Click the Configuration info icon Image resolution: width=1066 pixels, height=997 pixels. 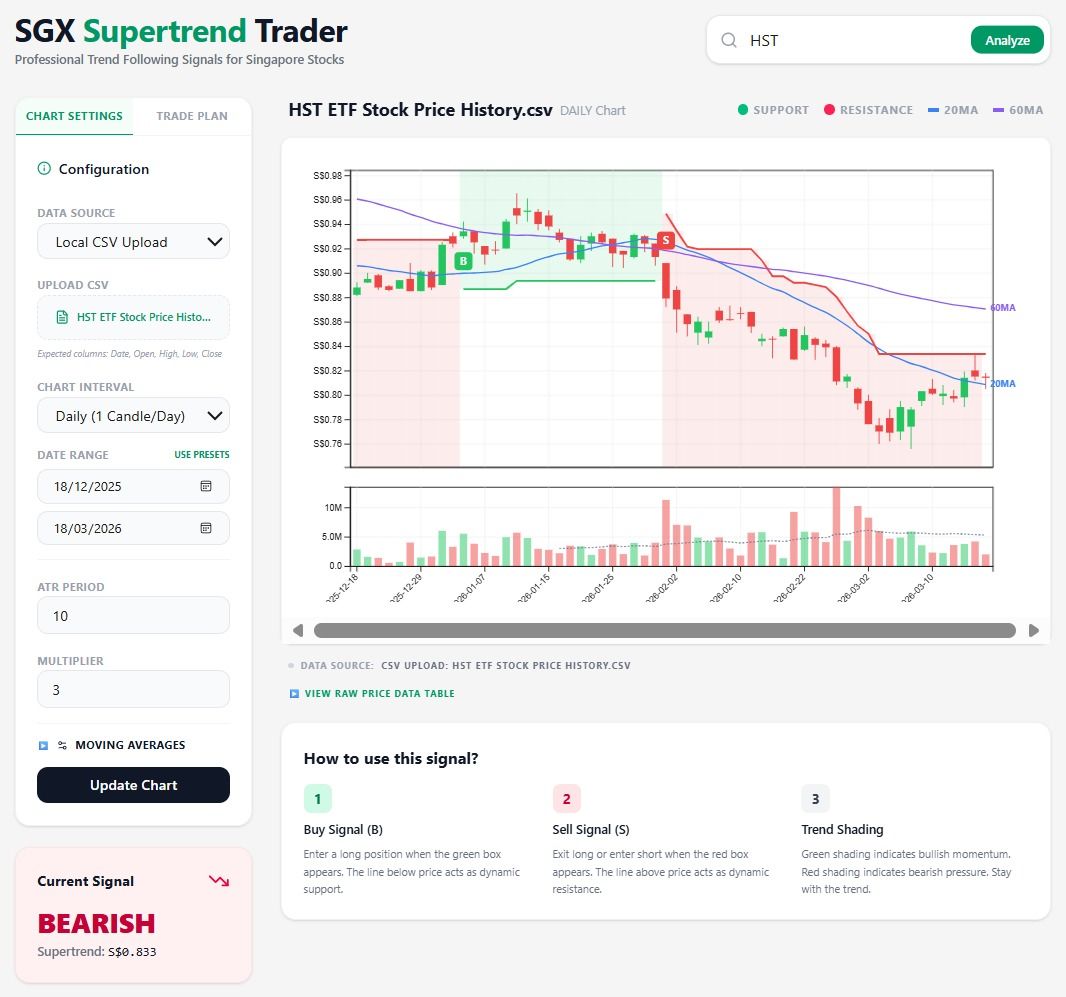[44, 169]
